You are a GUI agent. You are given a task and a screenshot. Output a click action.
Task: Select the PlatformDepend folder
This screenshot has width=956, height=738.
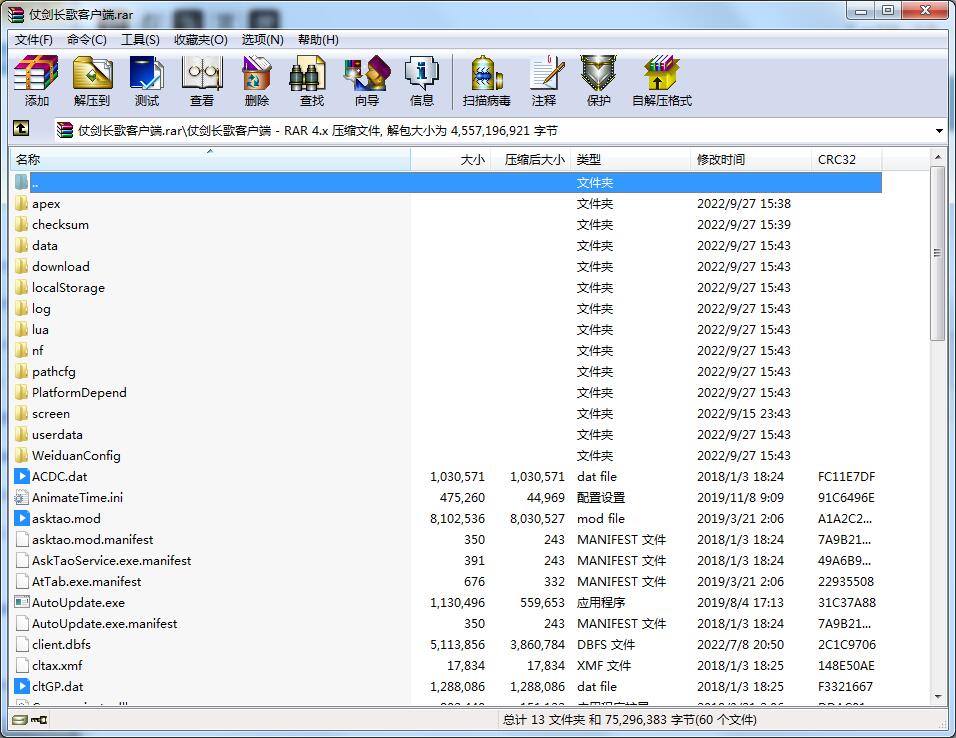pyautogui.click(x=447, y=392)
